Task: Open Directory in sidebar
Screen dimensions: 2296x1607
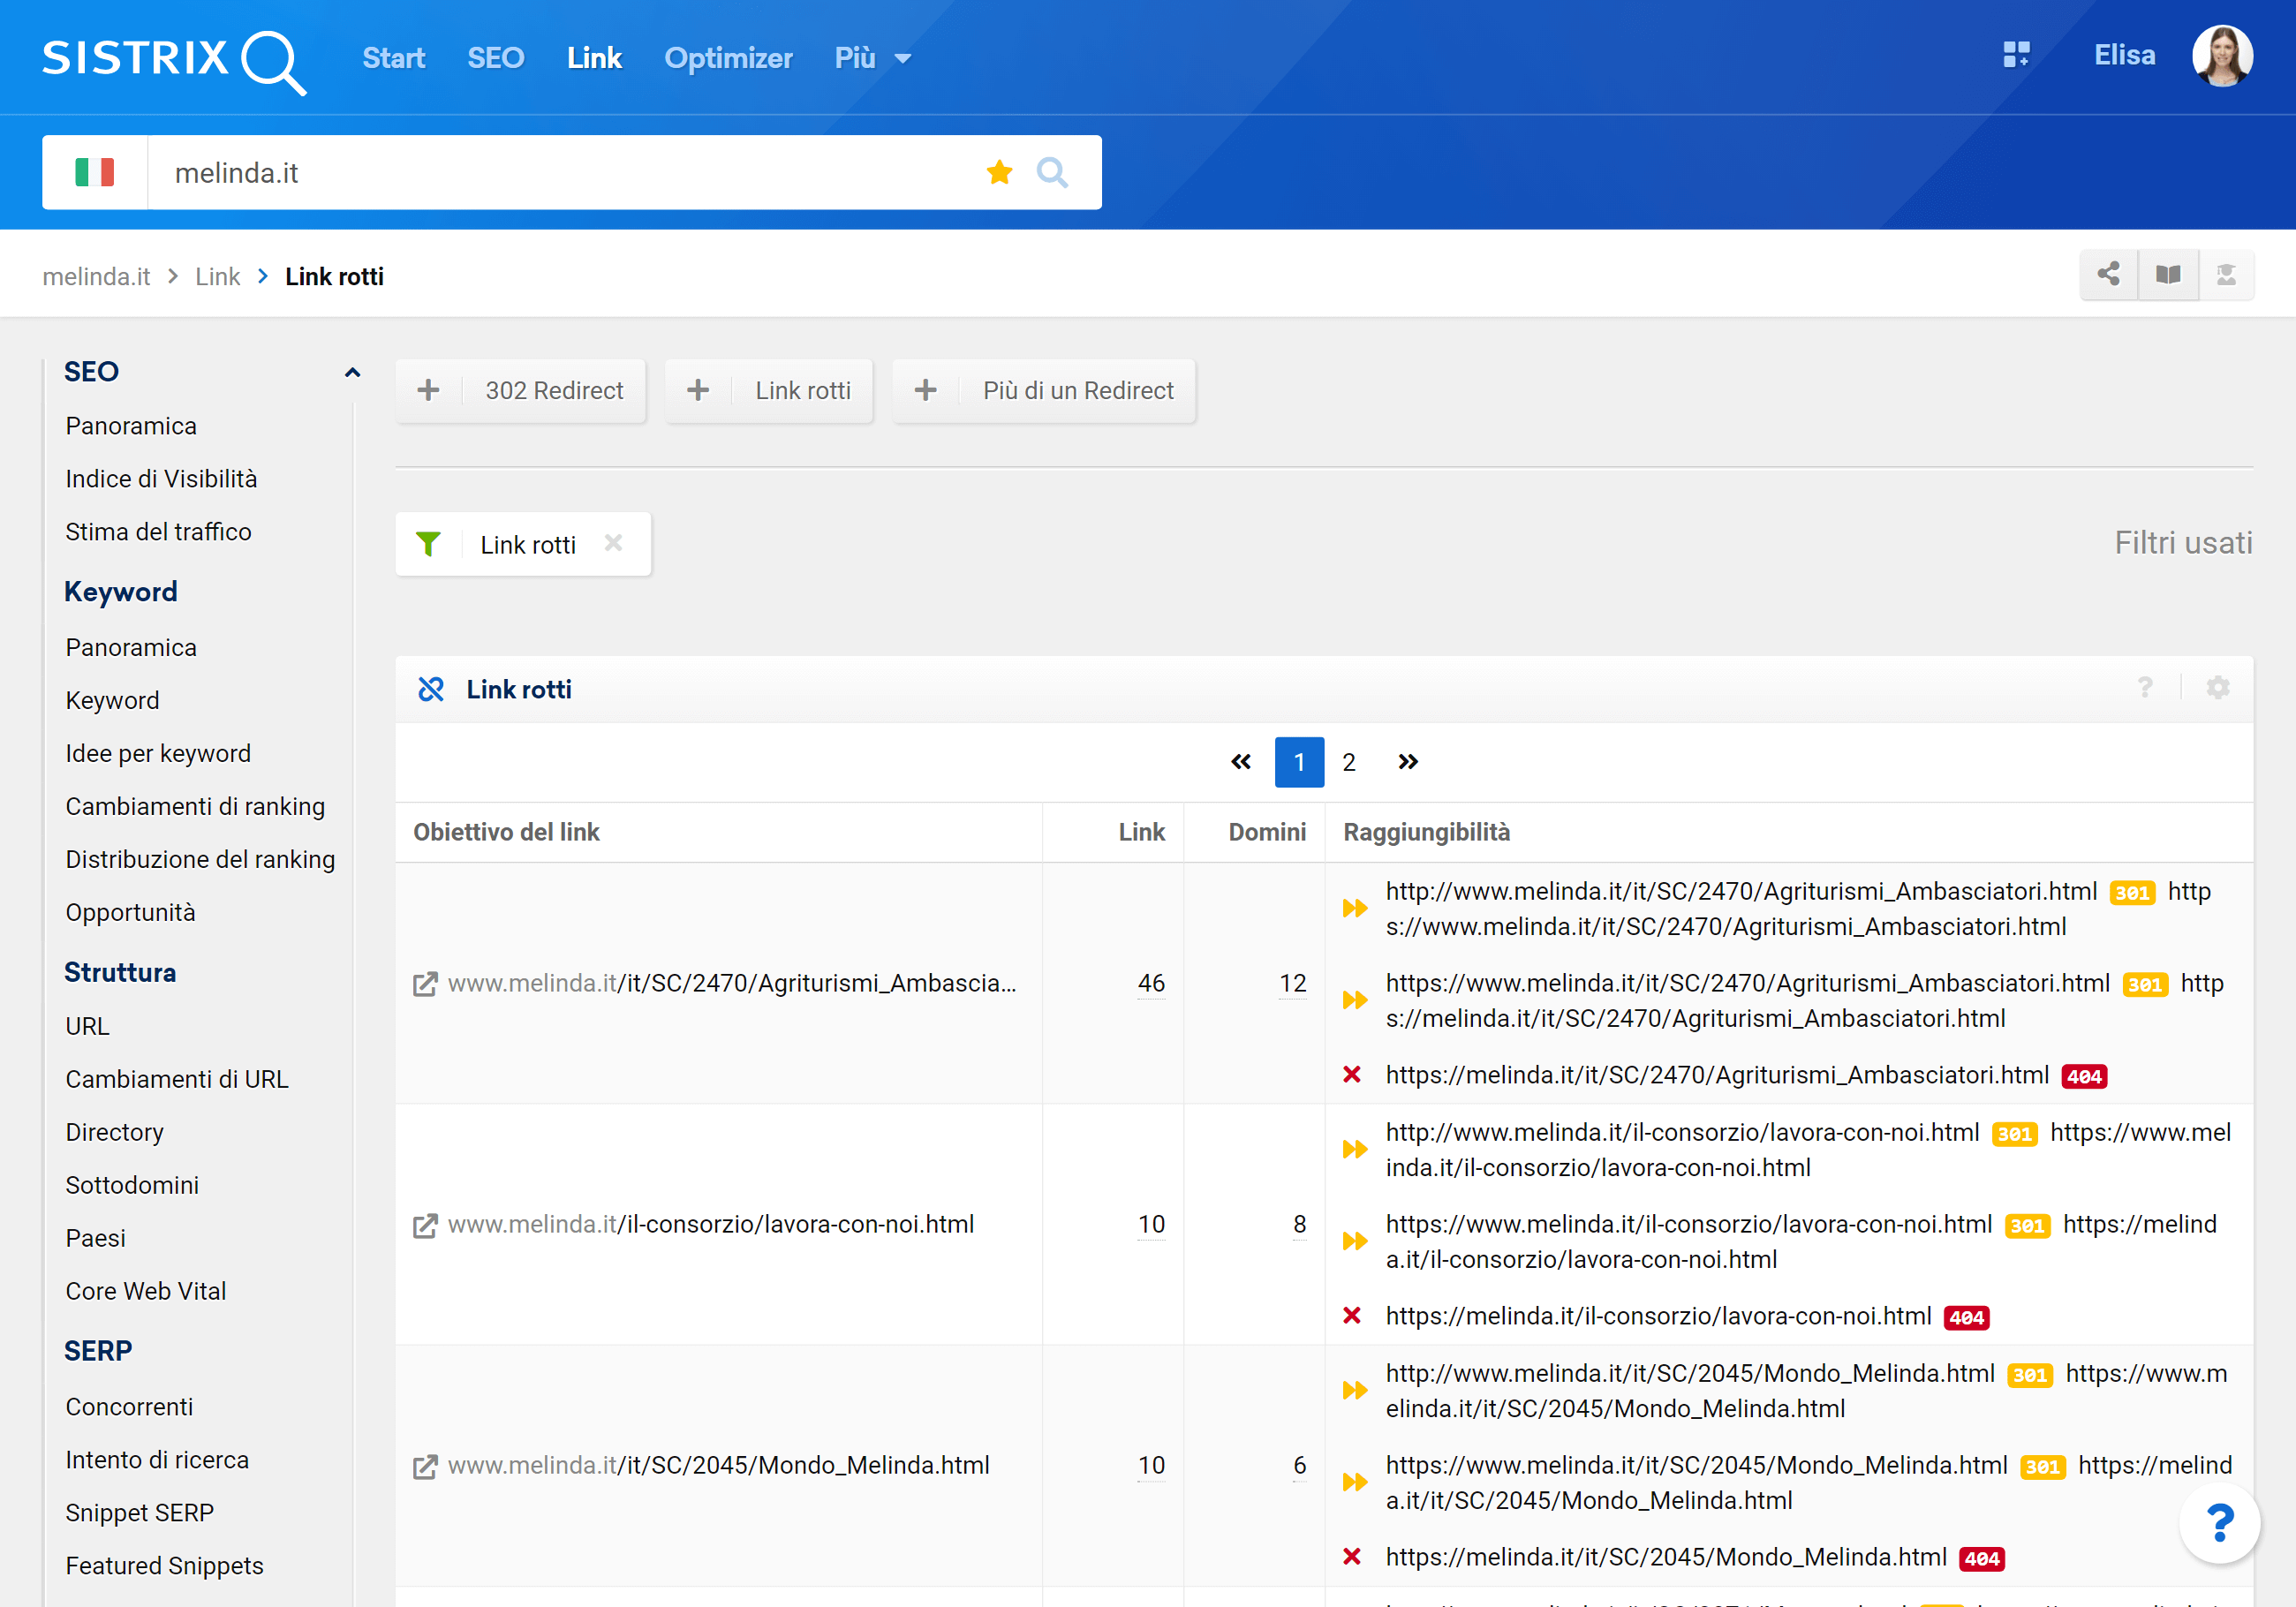Action: click(114, 1132)
